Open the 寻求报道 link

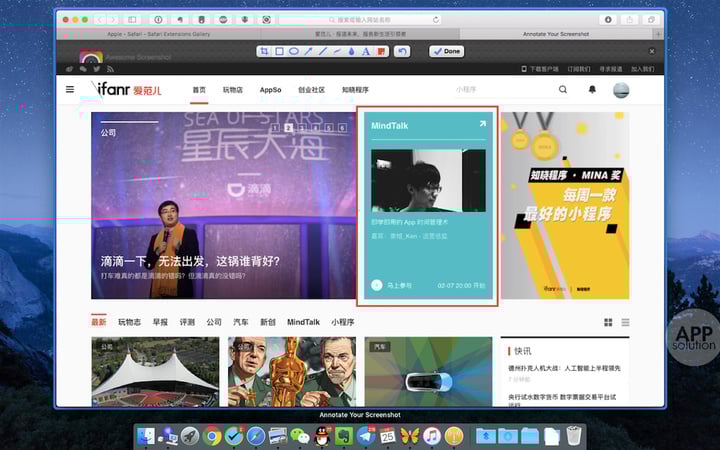point(611,69)
